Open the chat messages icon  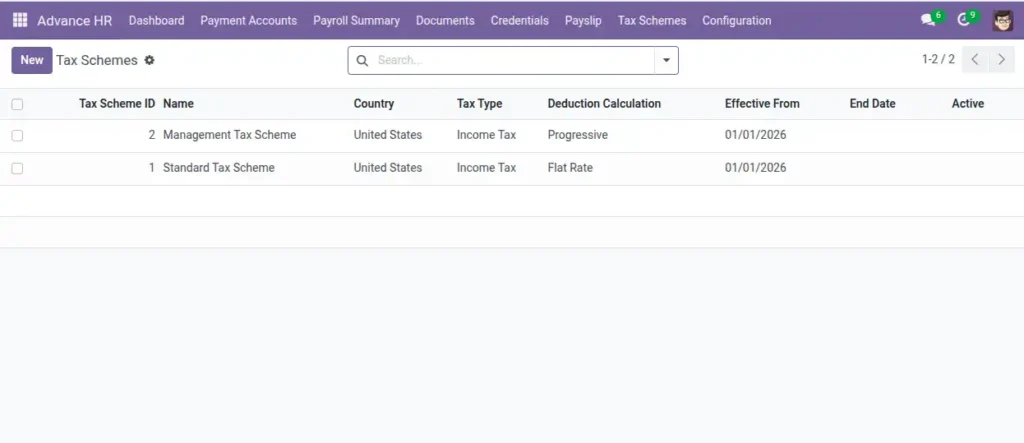coord(928,20)
